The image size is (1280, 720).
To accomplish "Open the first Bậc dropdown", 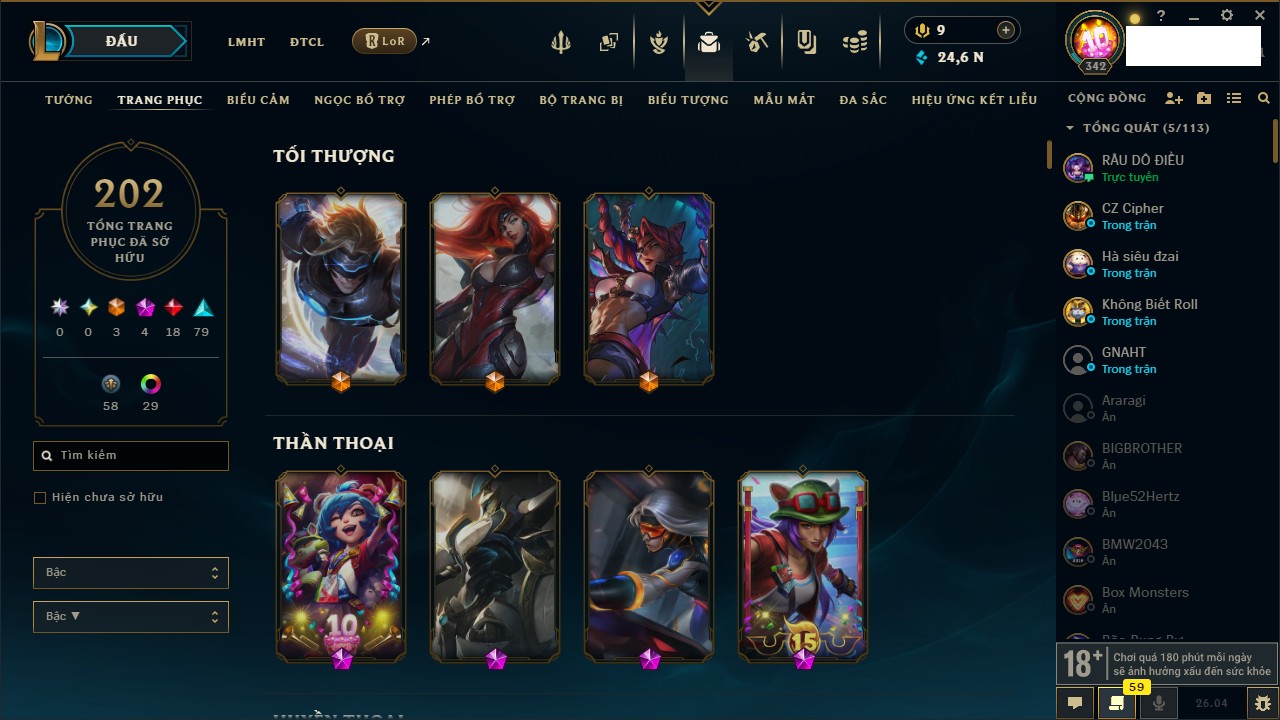I will tap(131, 573).
